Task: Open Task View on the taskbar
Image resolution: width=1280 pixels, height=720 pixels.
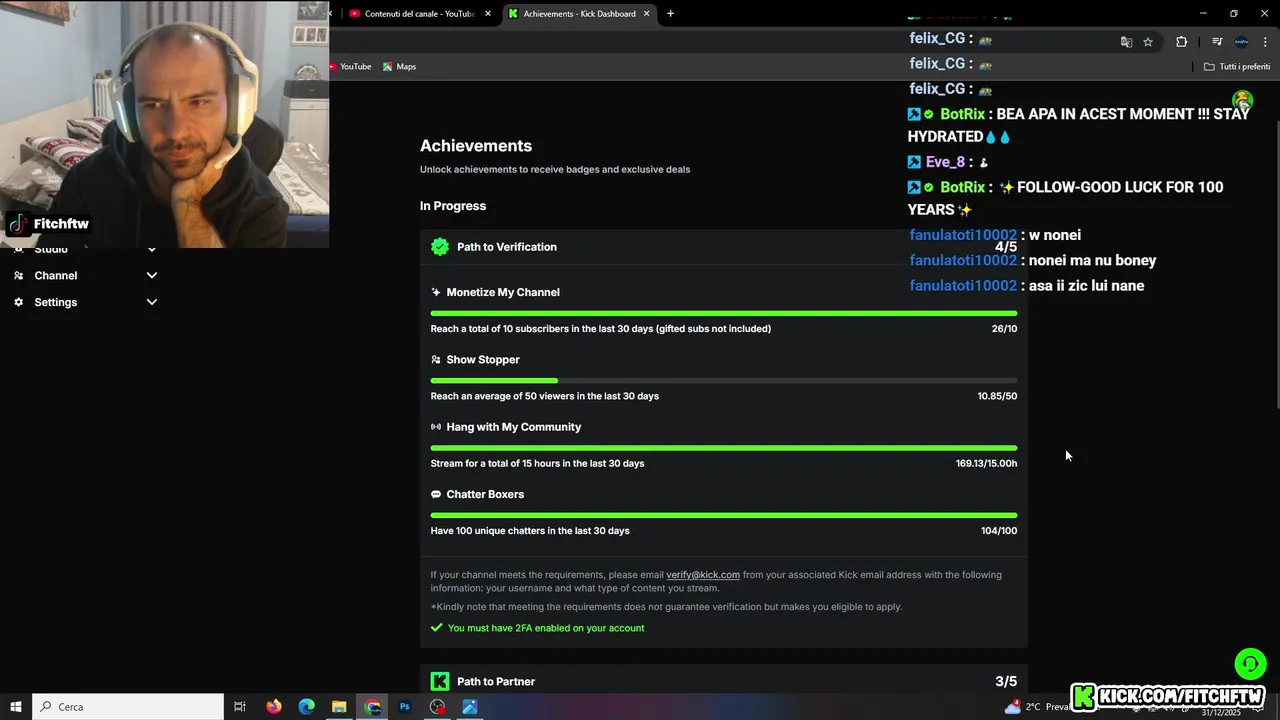Action: pos(240,707)
